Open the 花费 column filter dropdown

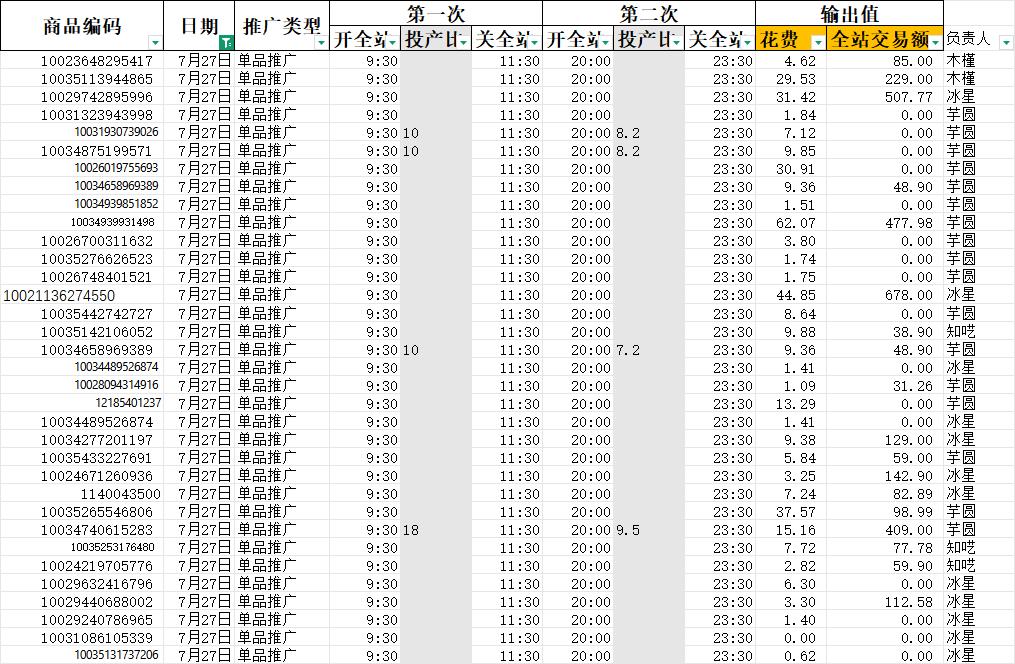[x=818, y=43]
